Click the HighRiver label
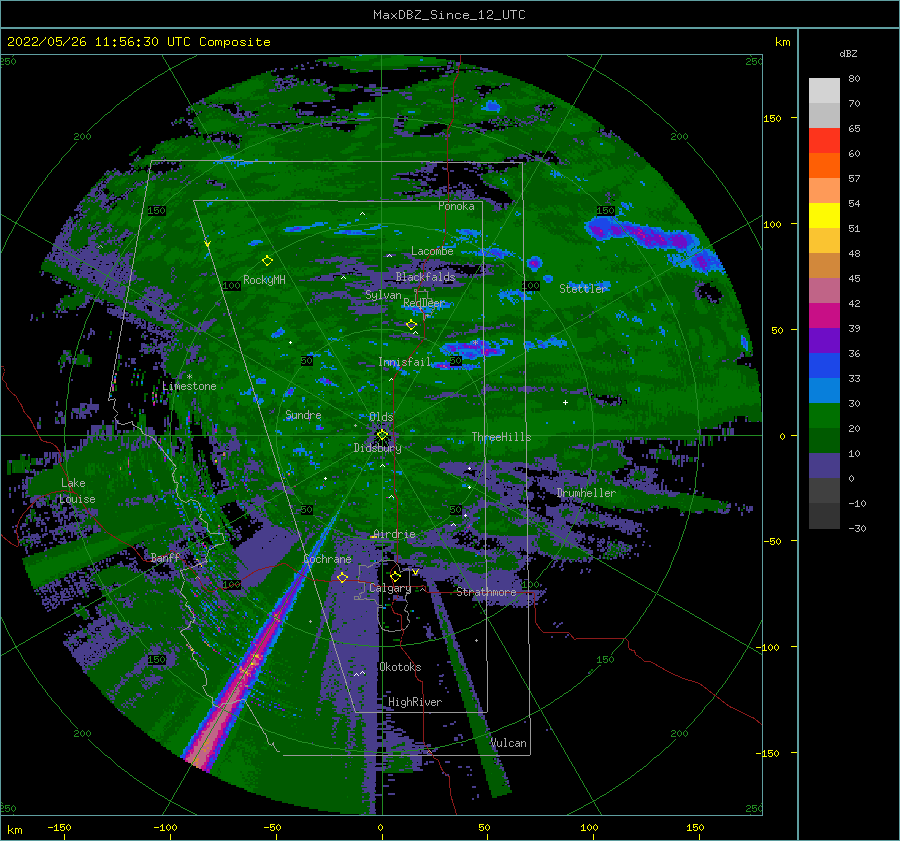This screenshot has width=900, height=841. tap(415, 702)
